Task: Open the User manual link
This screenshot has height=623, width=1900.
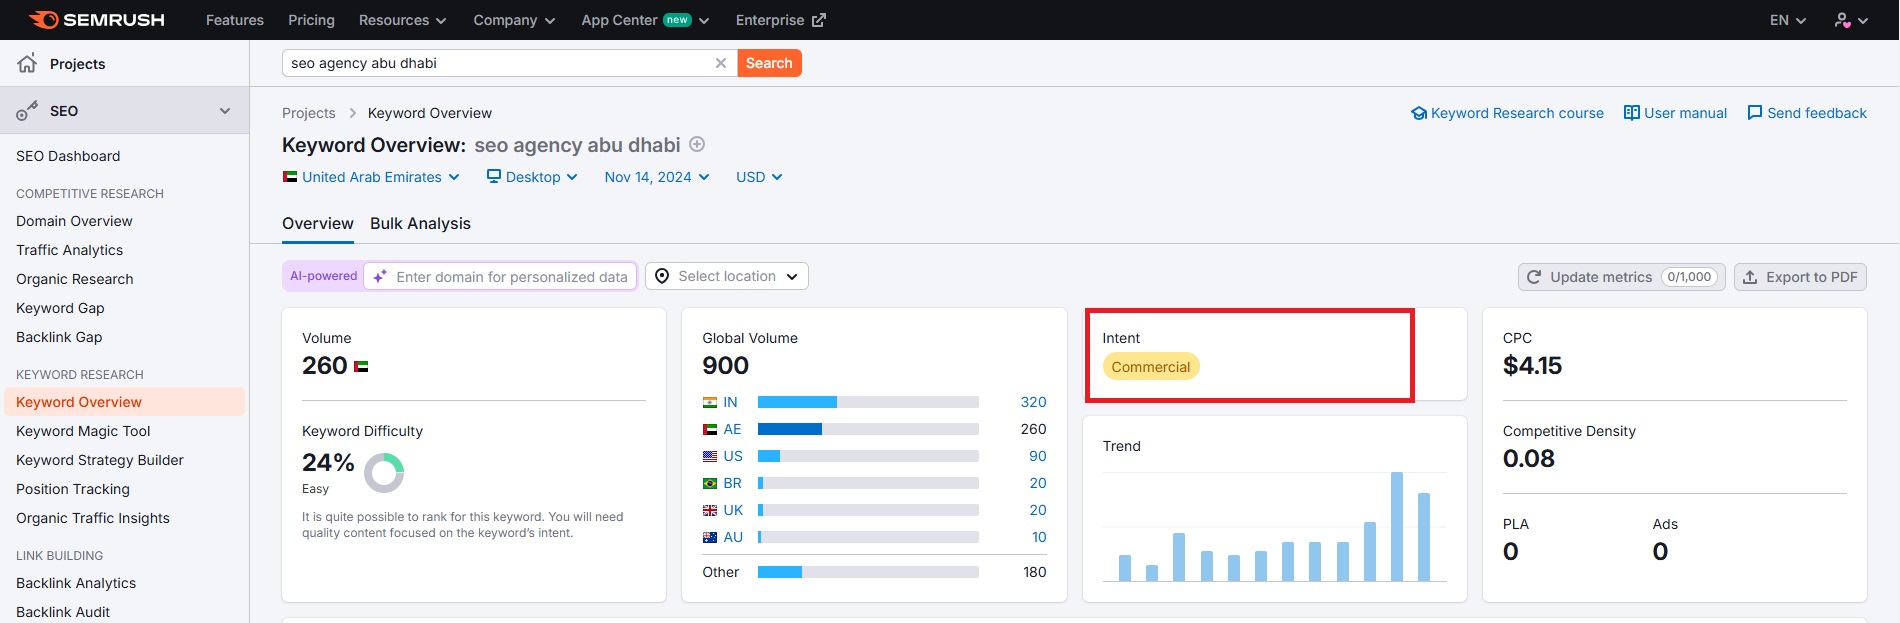Action: click(x=1675, y=113)
